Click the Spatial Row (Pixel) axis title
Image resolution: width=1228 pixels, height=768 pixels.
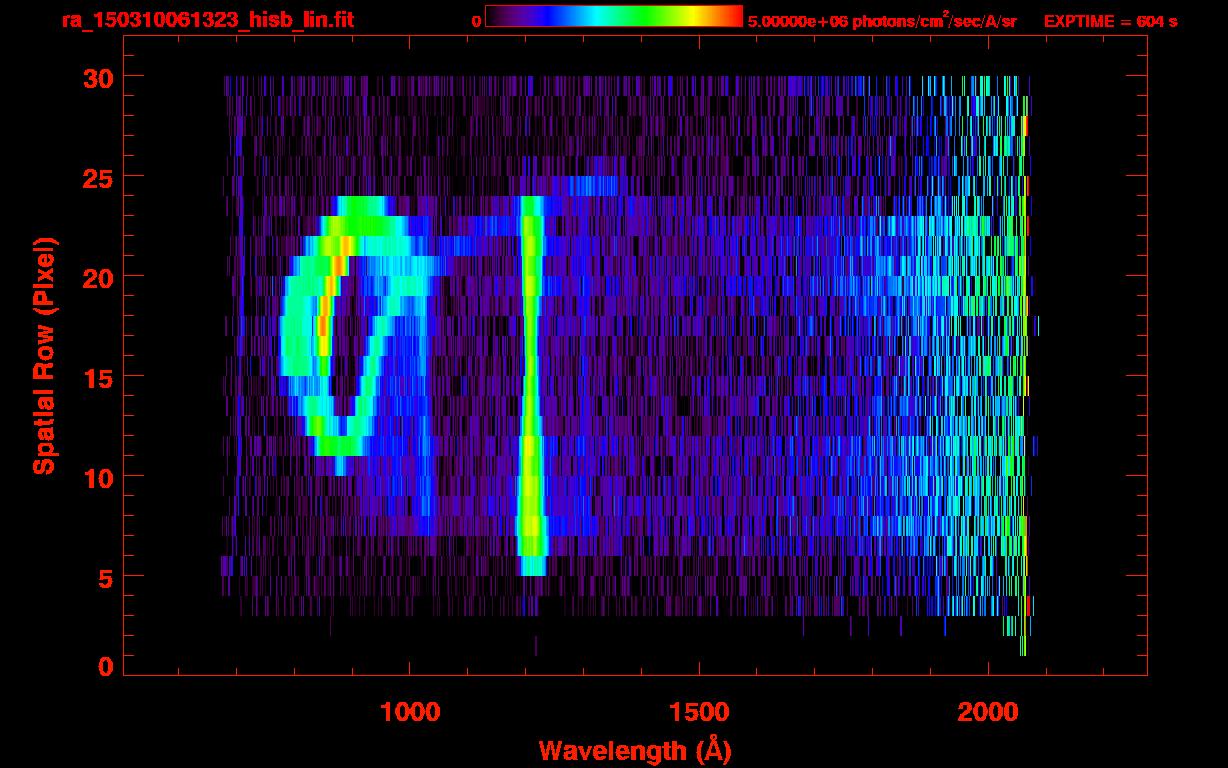(x=44, y=355)
